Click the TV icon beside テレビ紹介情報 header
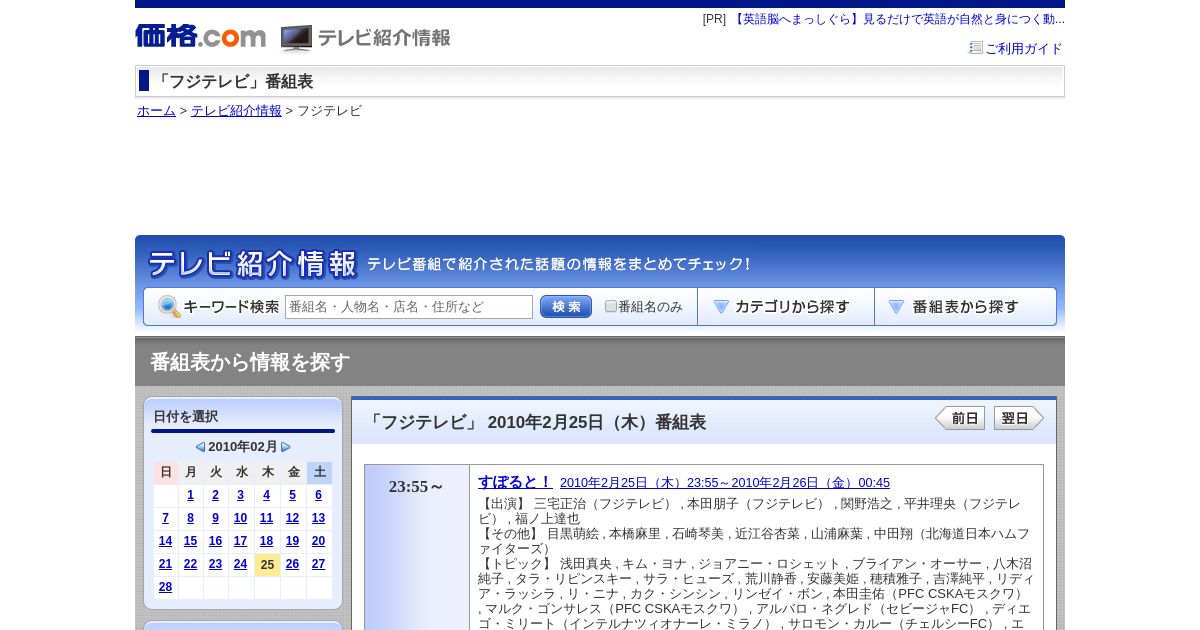The height and width of the screenshot is (630, 1200). coord(296,38)
